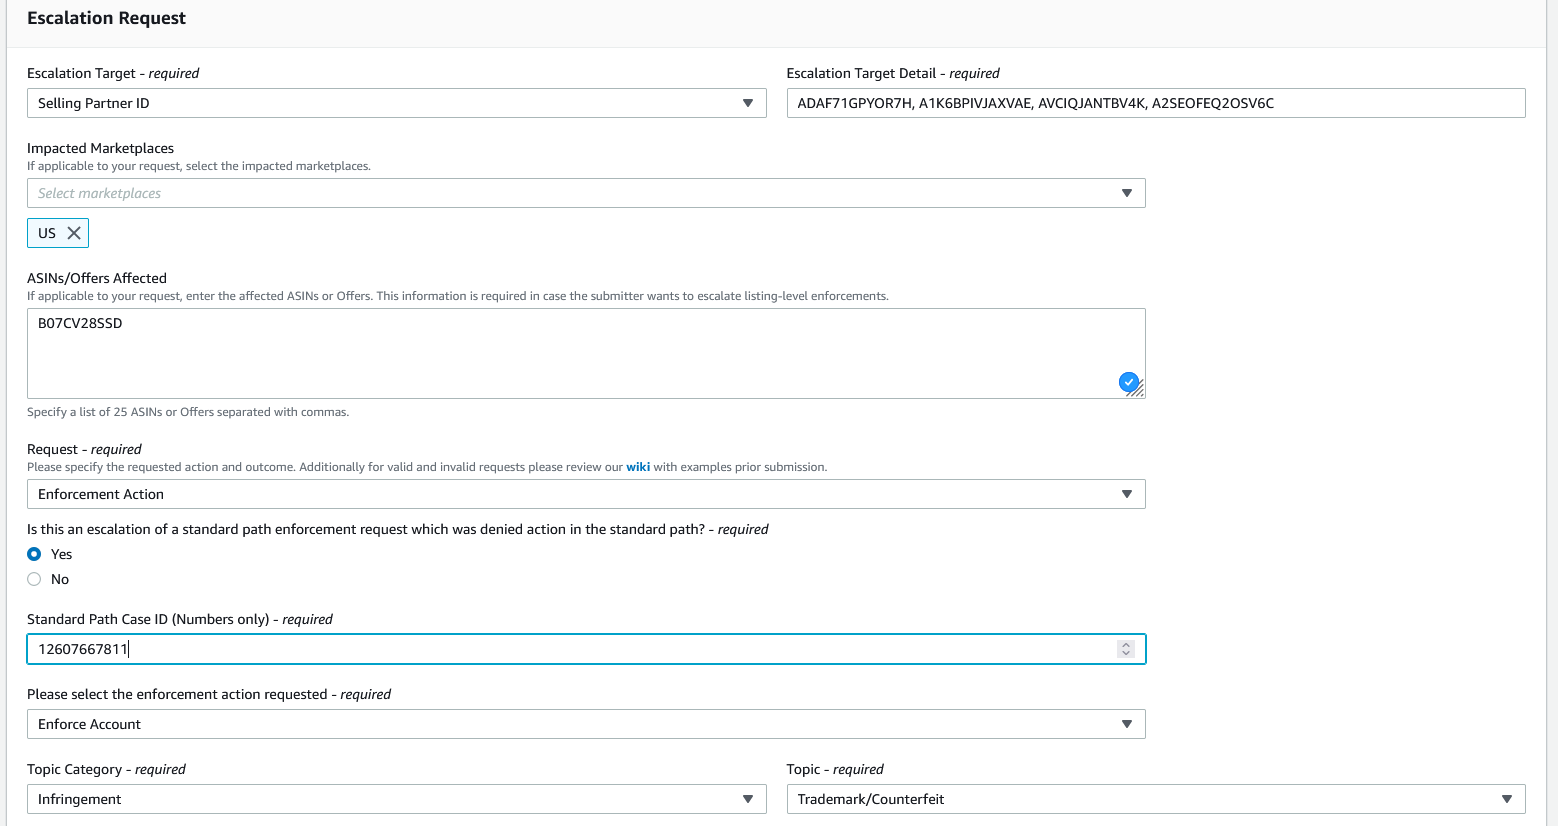Open the Enforce Account dropdown
The image size is (1558, 826).
click(586, 724)
